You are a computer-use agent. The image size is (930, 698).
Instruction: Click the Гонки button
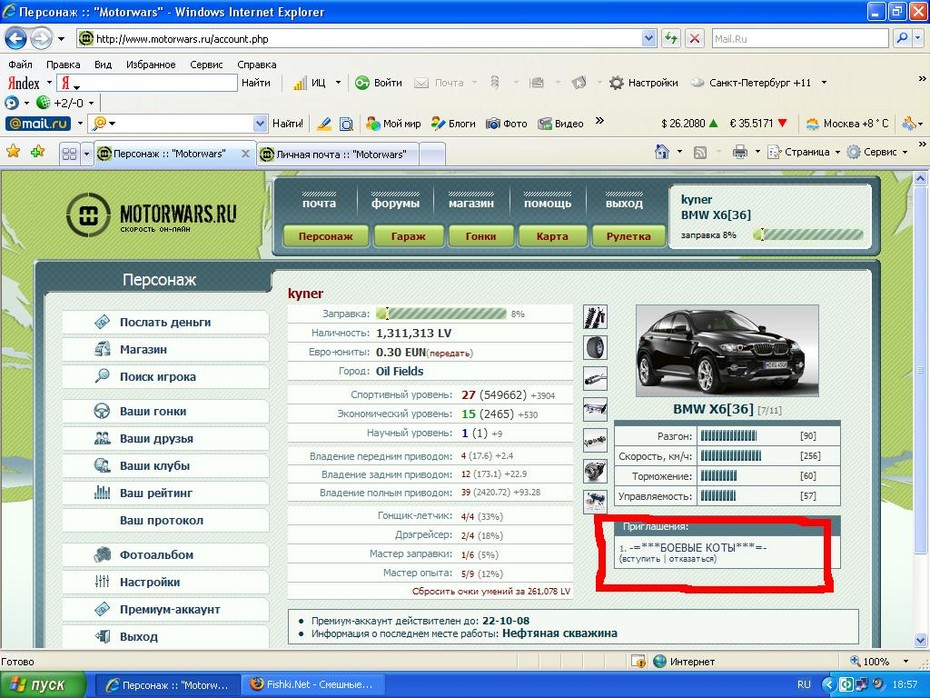coord(480,236)
